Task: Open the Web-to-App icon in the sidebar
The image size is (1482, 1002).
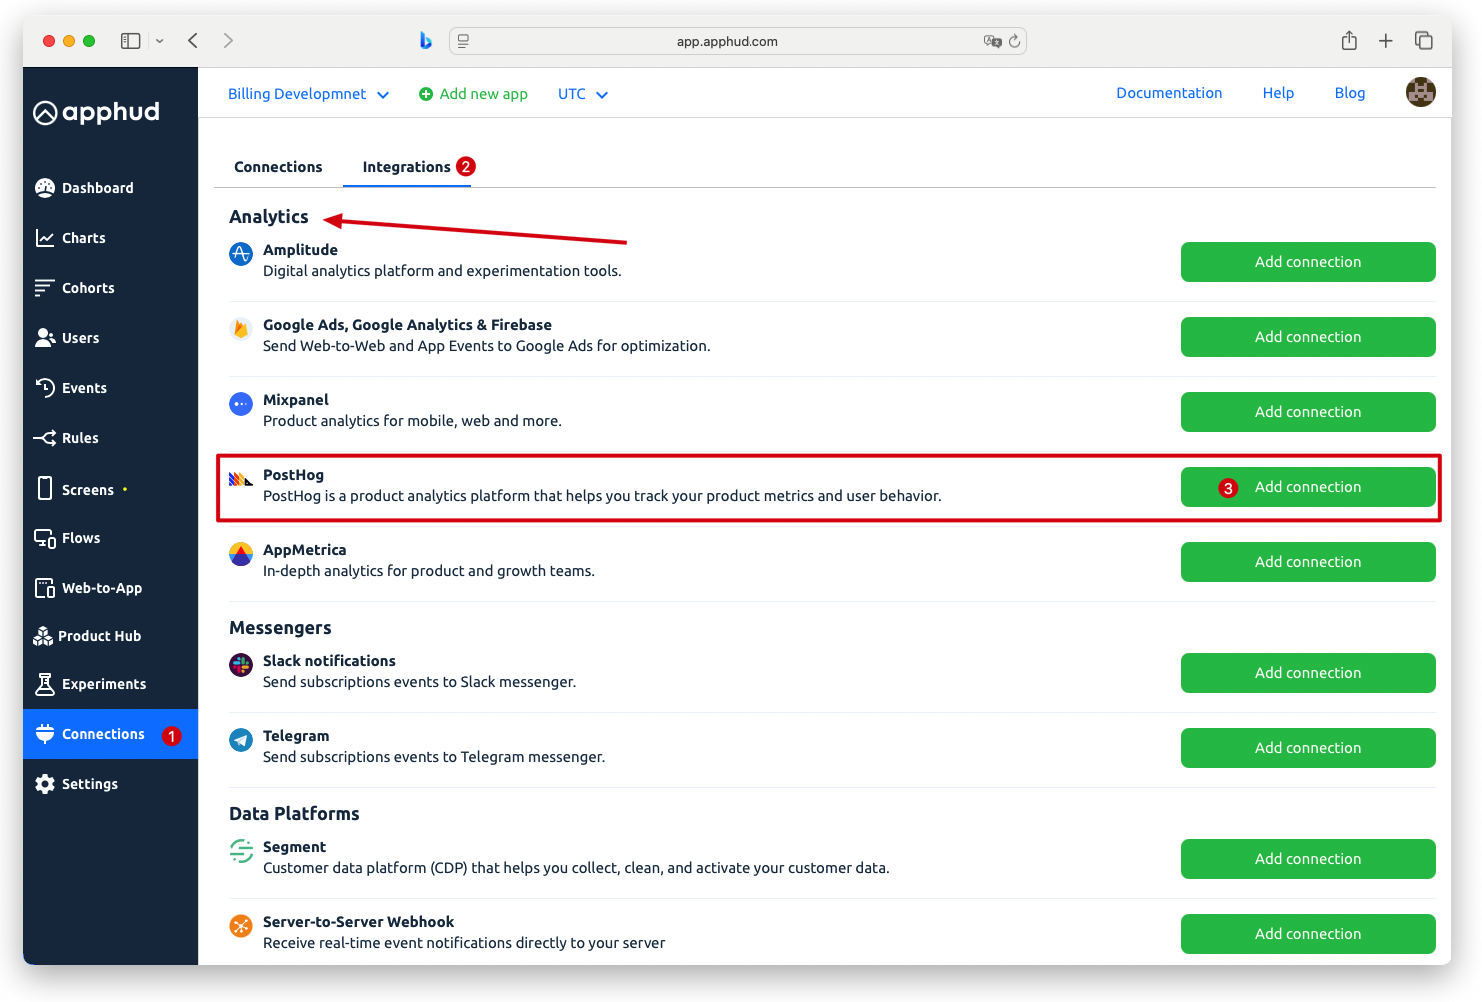Action: click(44, 588)
